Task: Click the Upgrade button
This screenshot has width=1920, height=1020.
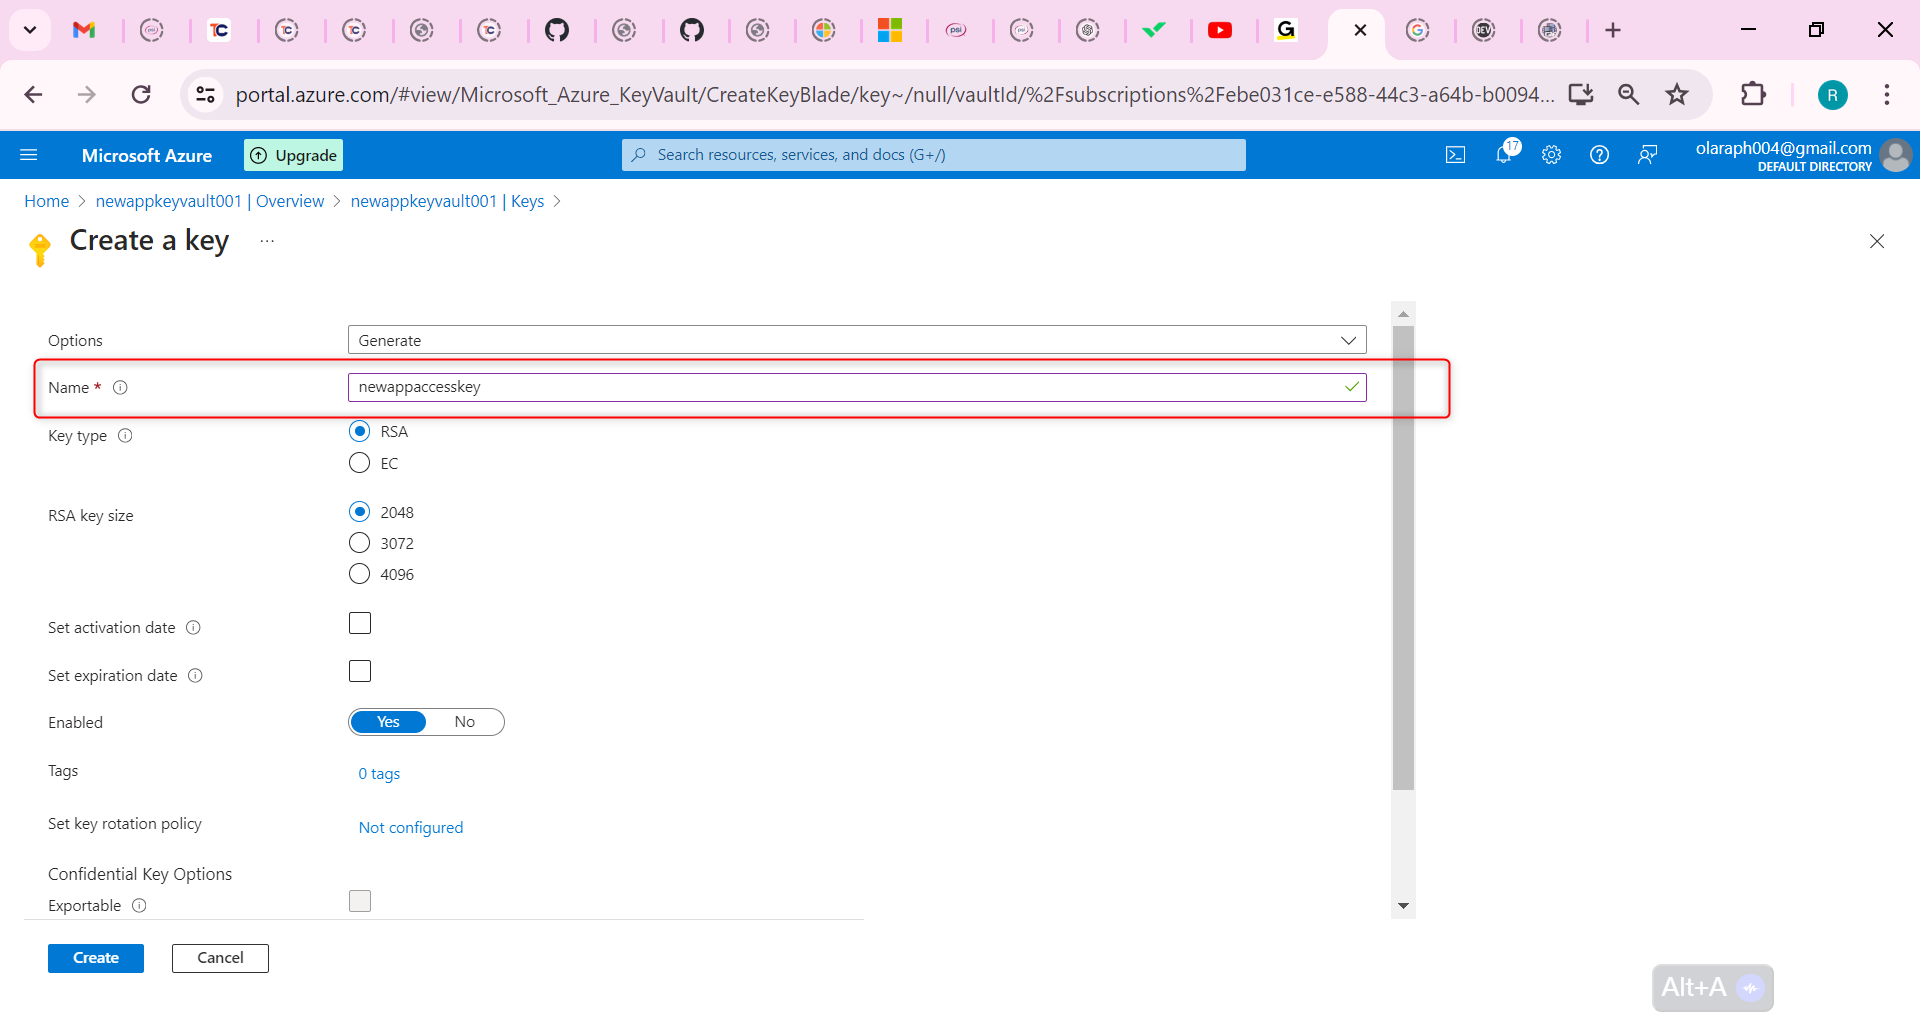Action: [293, 155]
